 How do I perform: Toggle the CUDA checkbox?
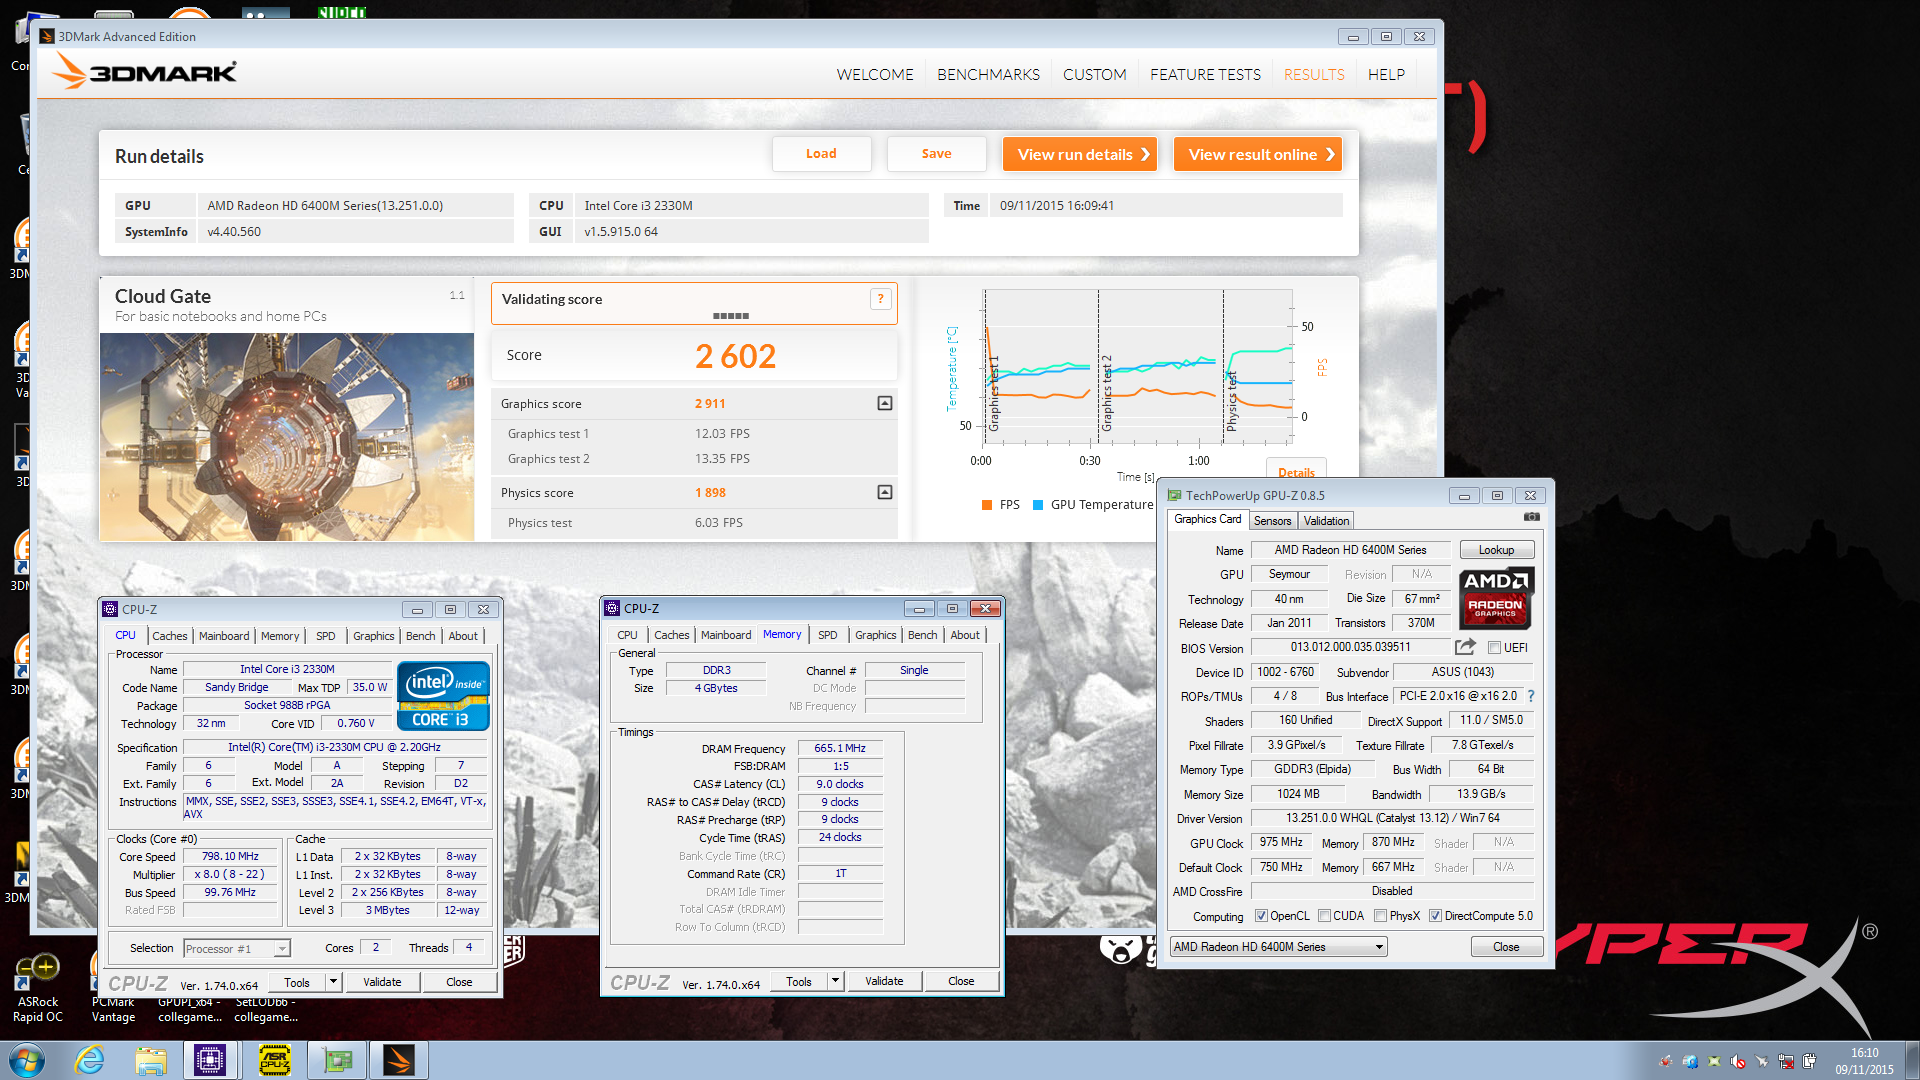[x=1324, y=916]
